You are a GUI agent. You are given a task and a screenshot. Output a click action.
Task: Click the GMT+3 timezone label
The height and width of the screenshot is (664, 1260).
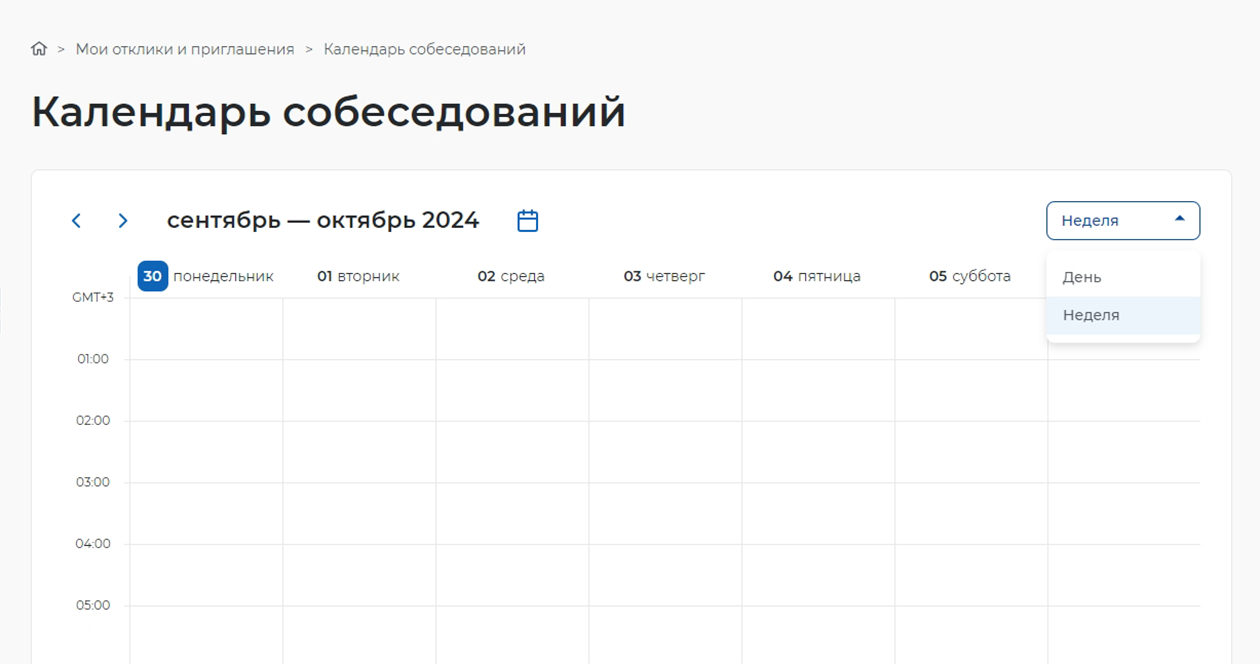pos(93,297)
